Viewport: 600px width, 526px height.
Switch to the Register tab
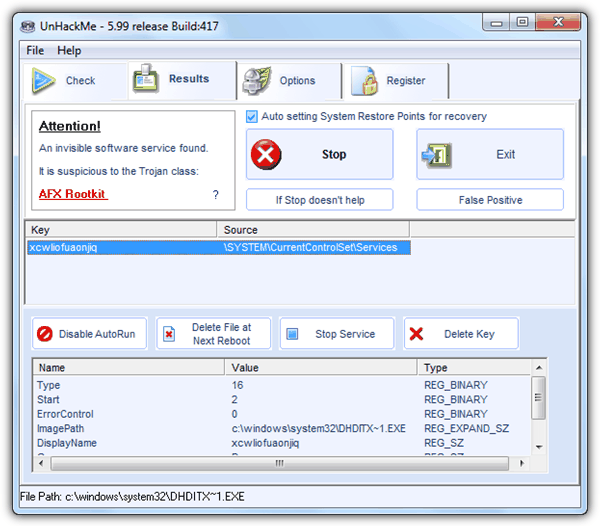point(396,81)
